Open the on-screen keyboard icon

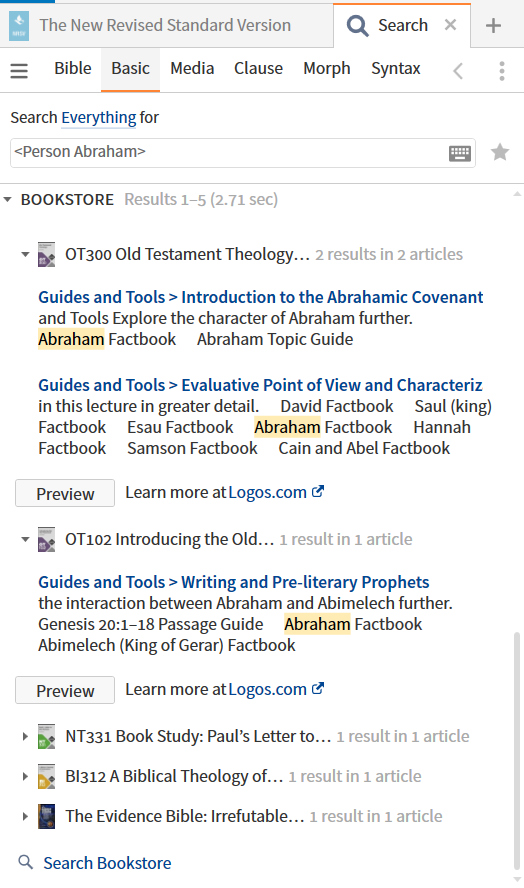459,153
